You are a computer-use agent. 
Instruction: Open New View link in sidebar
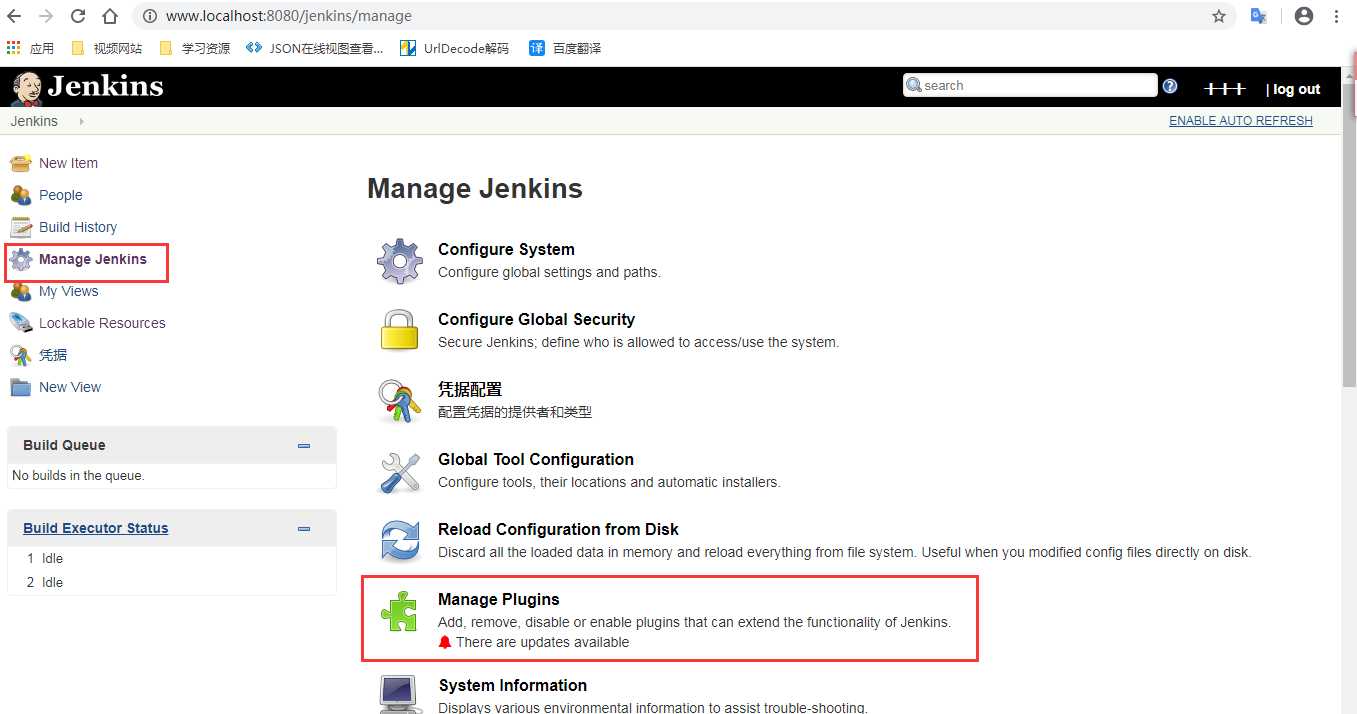(x=70, y=387)
